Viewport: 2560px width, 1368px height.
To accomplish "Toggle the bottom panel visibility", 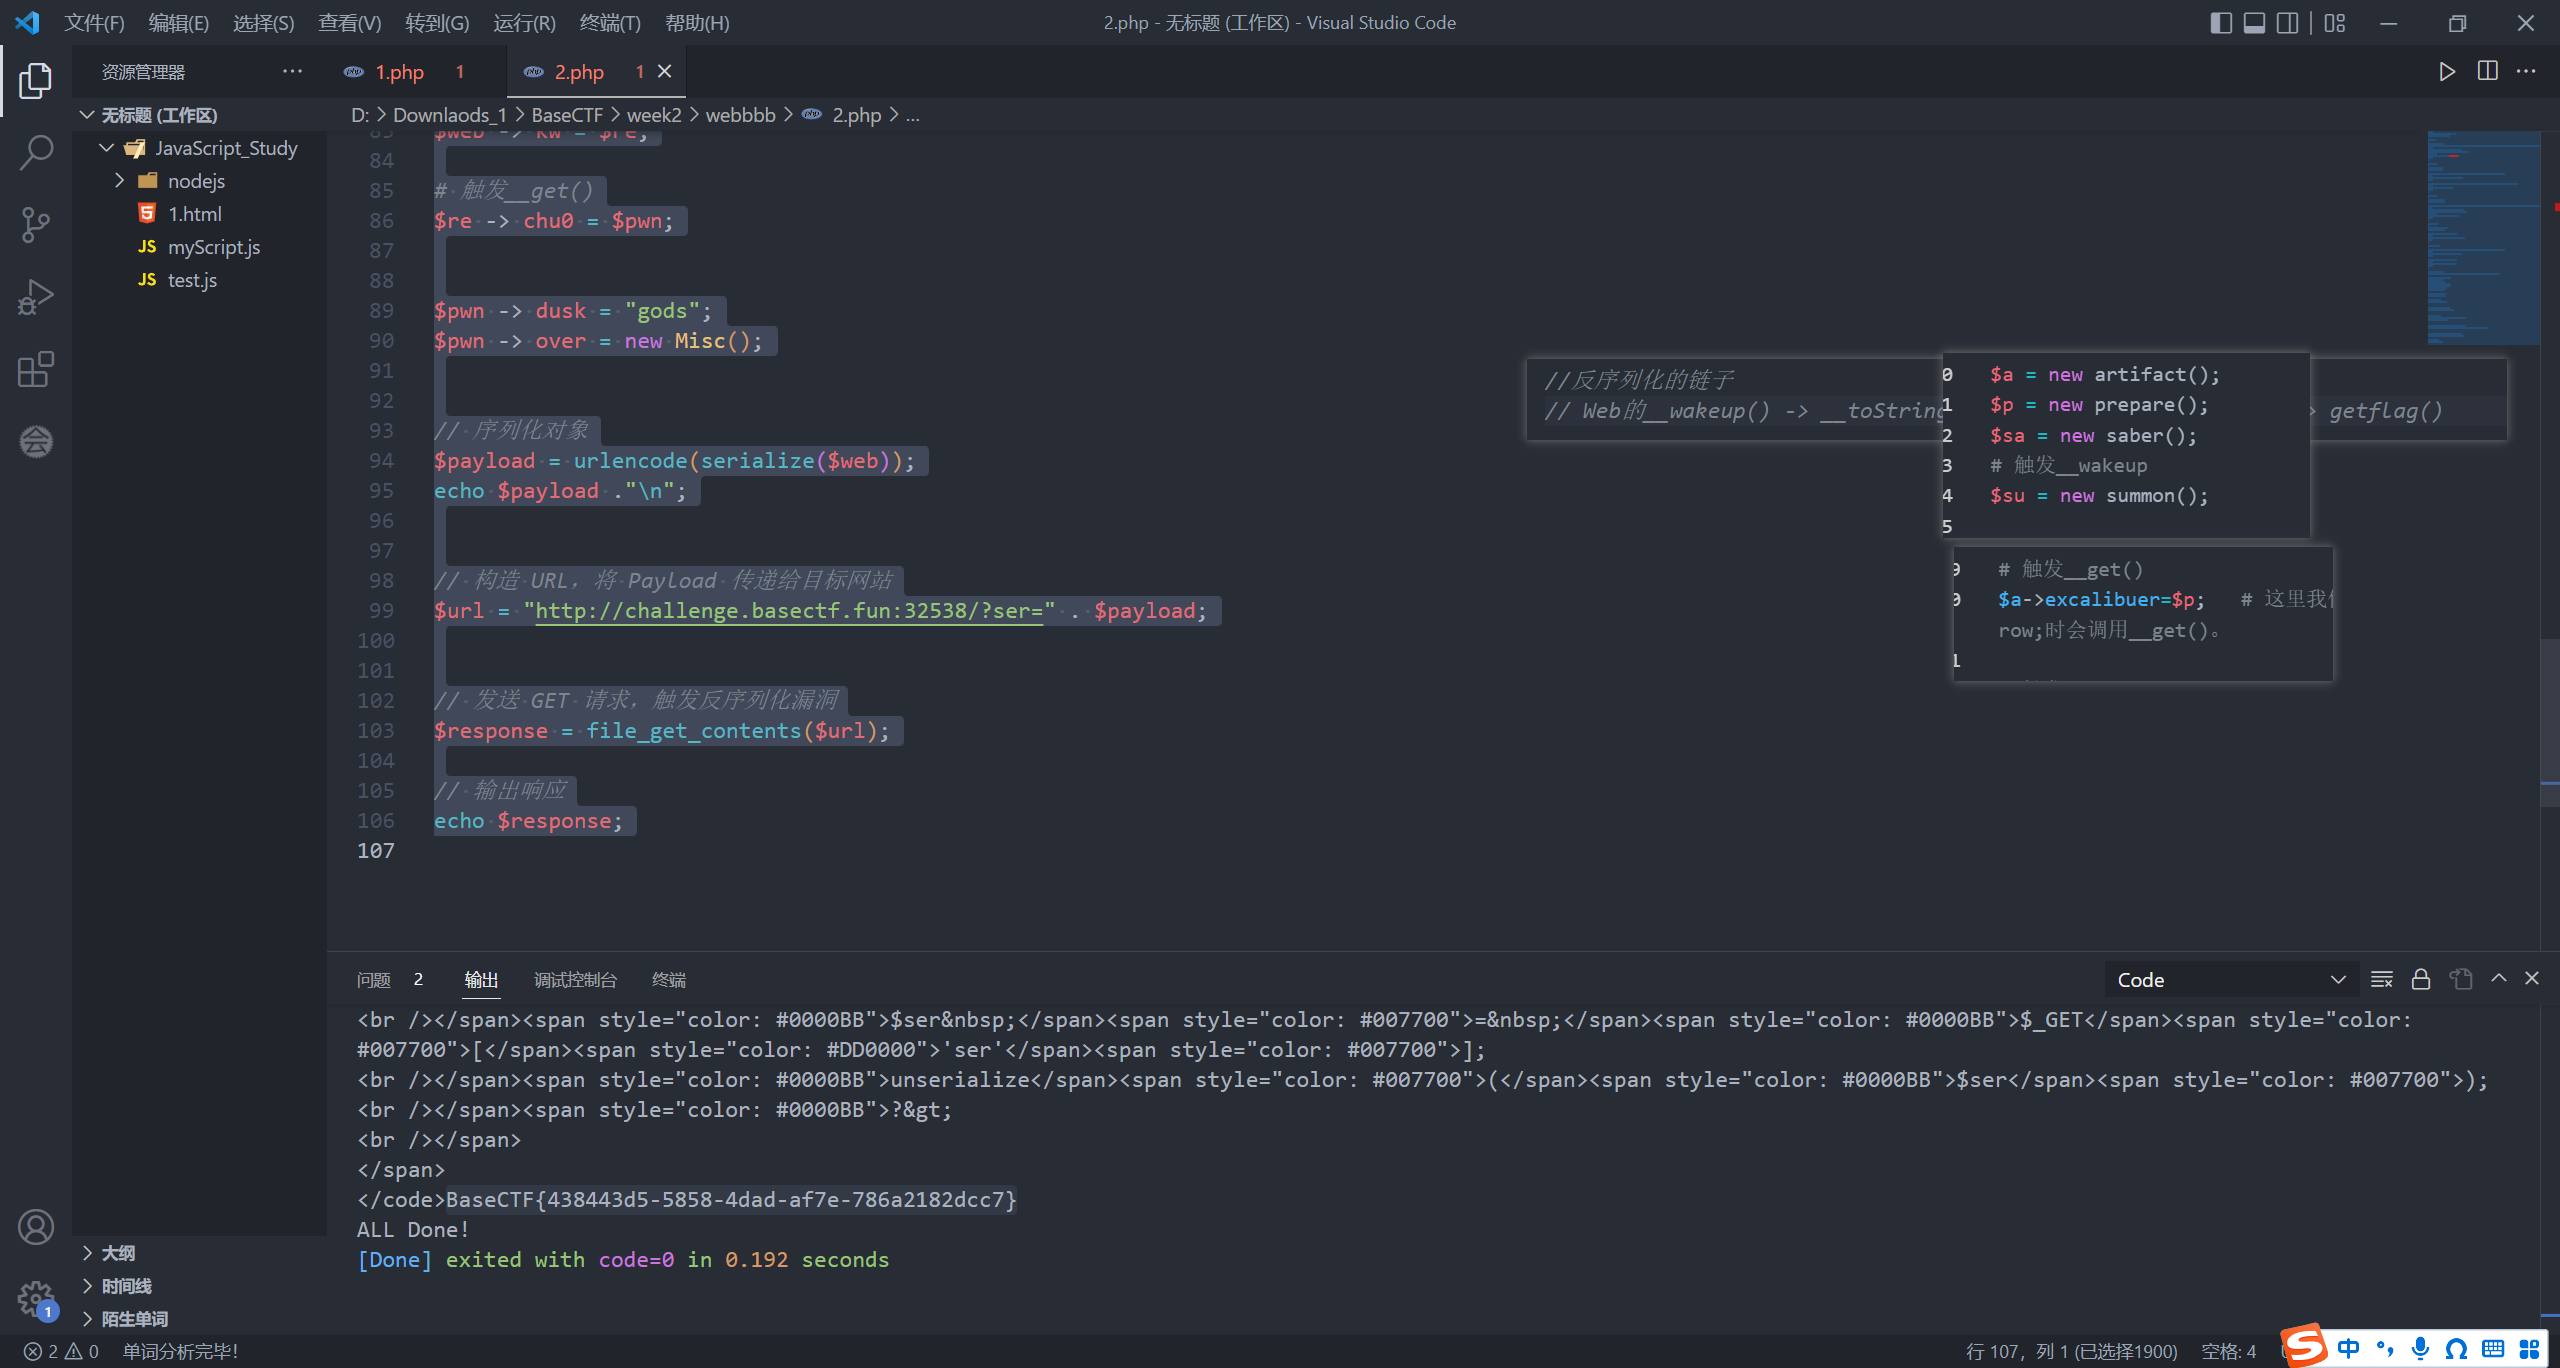I will tap(2254, 23).
